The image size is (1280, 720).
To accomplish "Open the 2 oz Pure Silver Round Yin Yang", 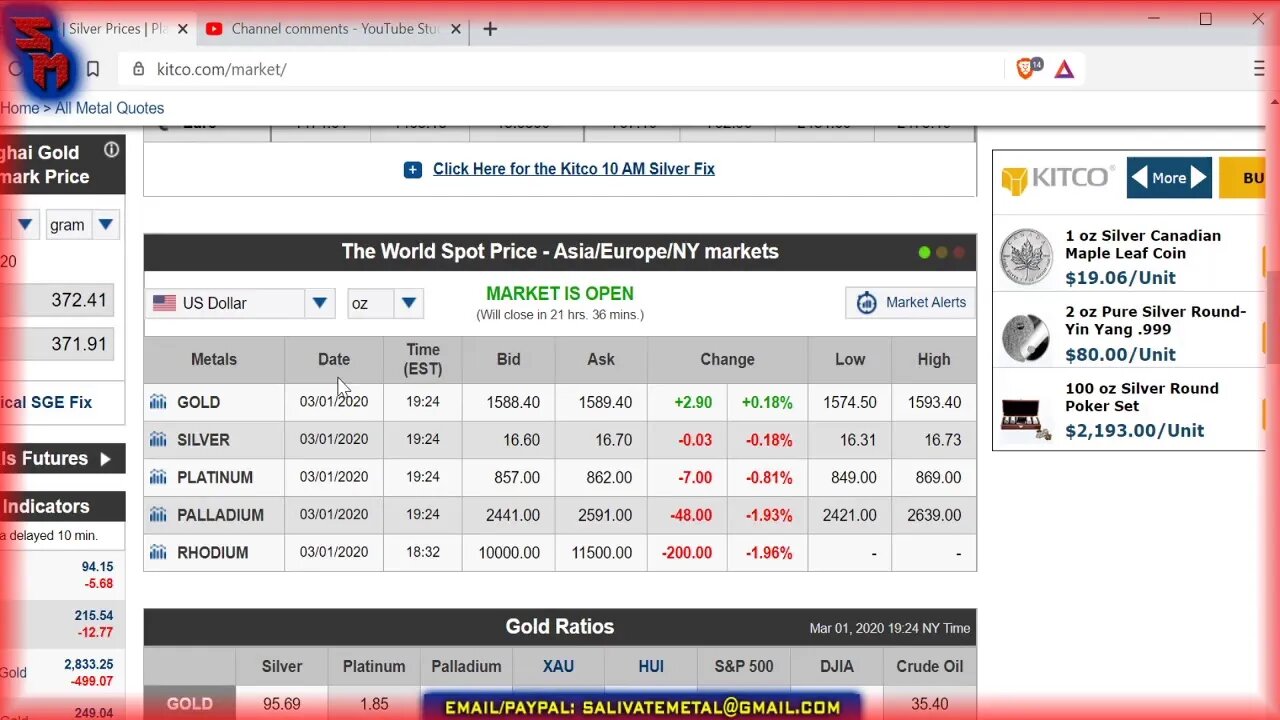I will [1155, 320].
